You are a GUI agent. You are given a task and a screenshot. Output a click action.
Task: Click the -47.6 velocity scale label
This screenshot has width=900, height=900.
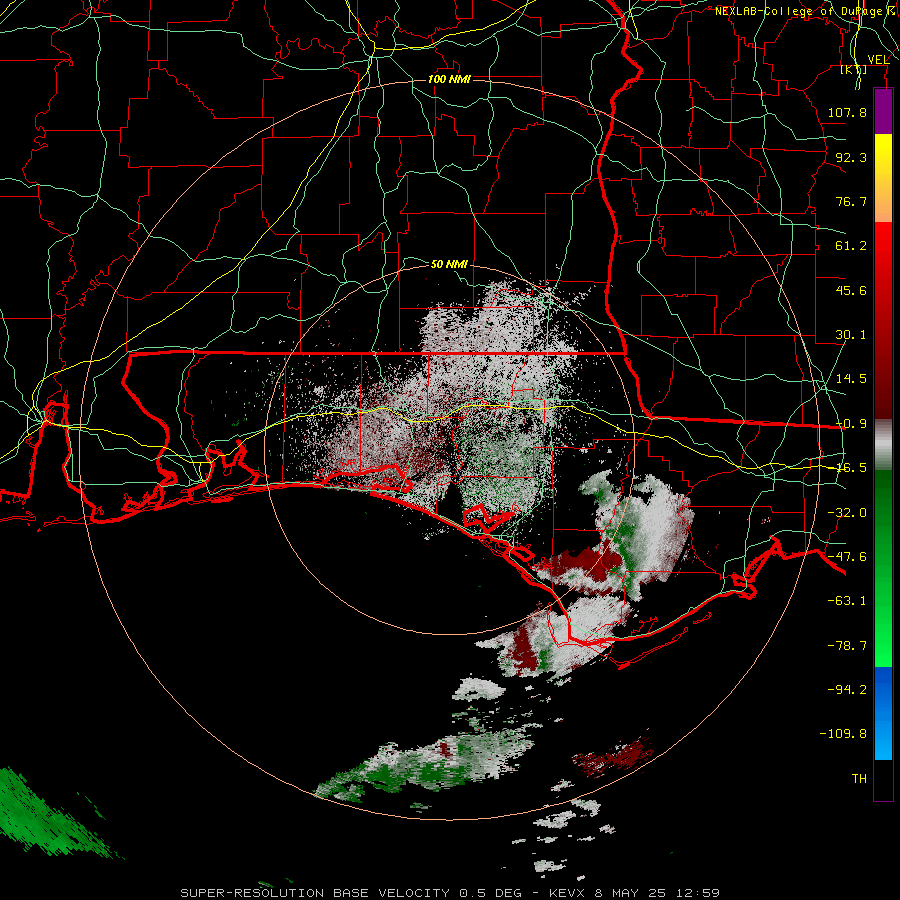(847, 557)
